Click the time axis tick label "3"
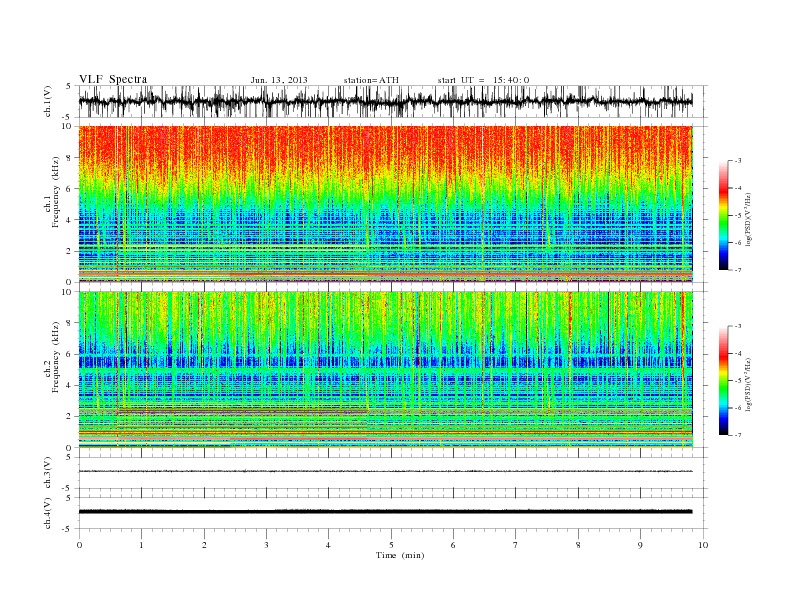This screenshot has height=612, width=792. click(x=267, y=545)
